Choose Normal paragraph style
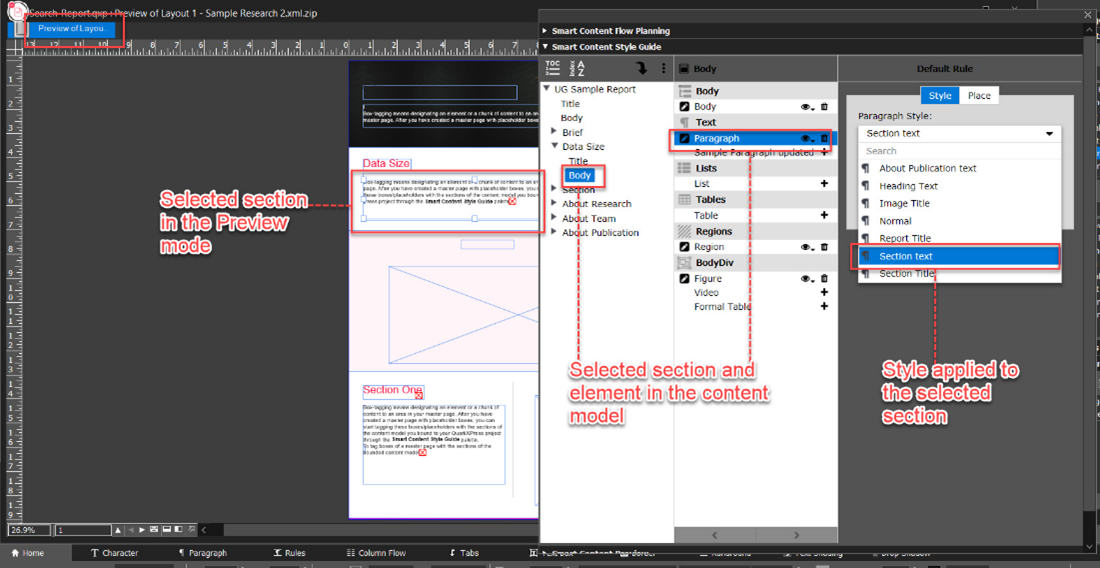This screenshot has height=568, width=1100. [x=960, y=221]
